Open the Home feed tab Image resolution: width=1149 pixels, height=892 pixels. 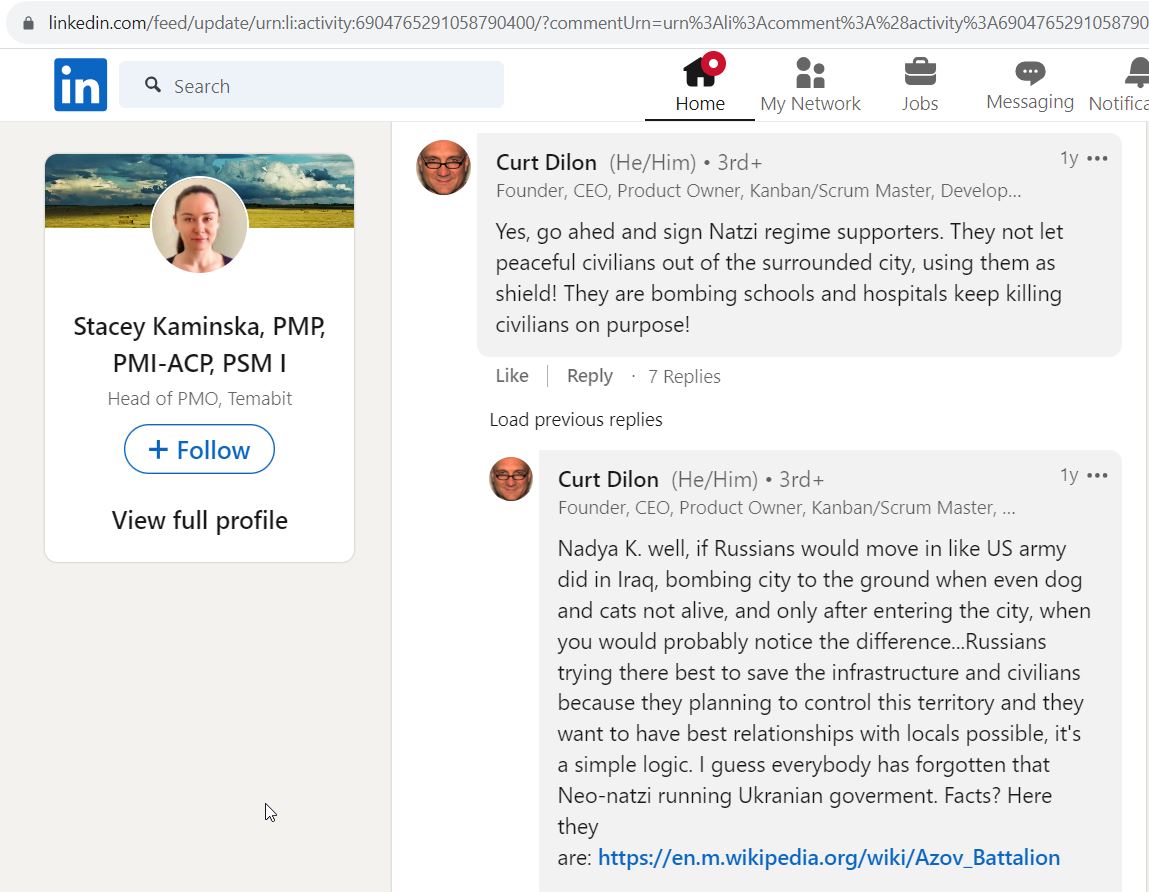[700, 84]
